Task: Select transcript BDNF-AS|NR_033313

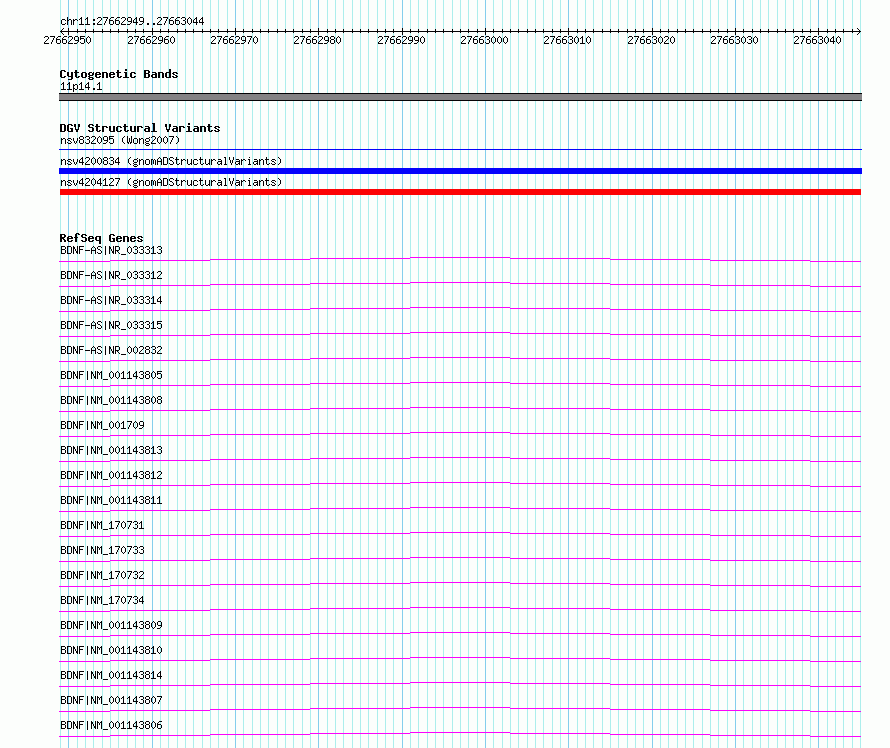Action: pos(111,250)
